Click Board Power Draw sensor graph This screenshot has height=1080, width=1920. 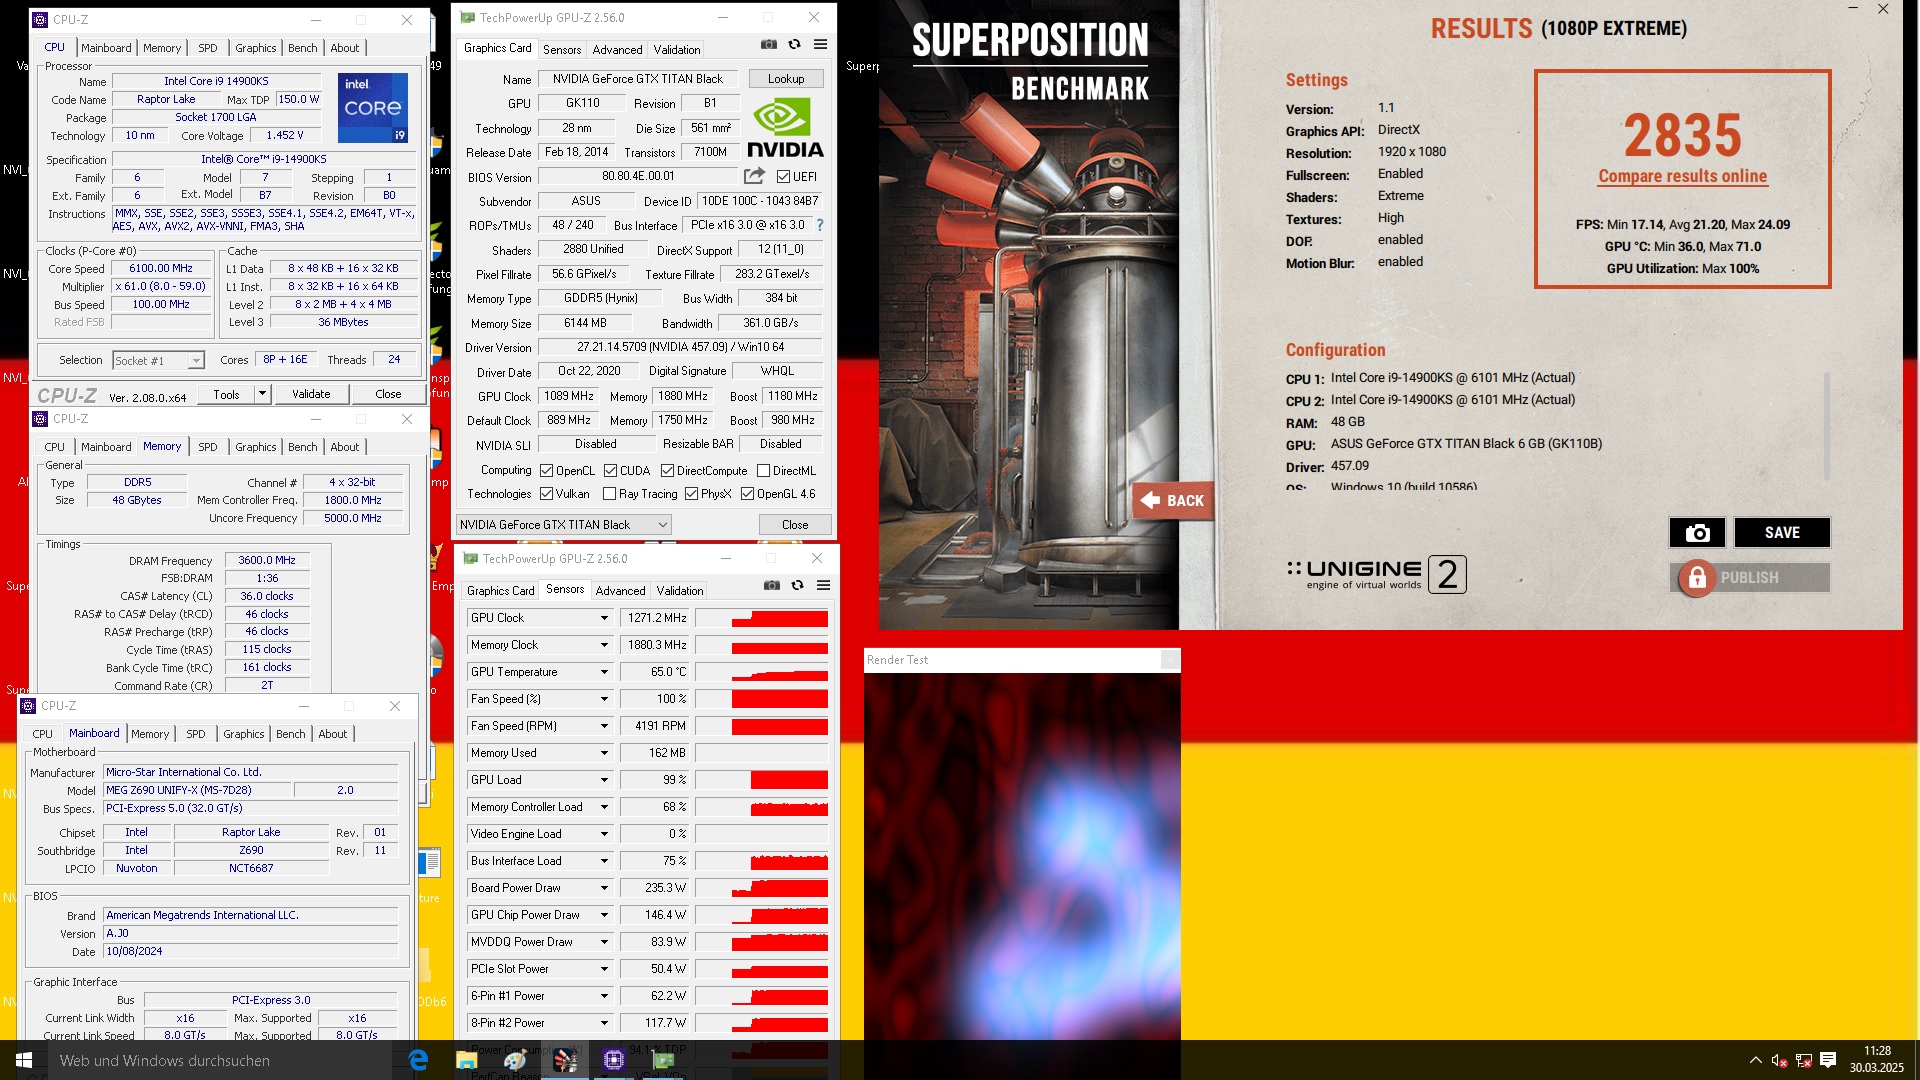762,889
